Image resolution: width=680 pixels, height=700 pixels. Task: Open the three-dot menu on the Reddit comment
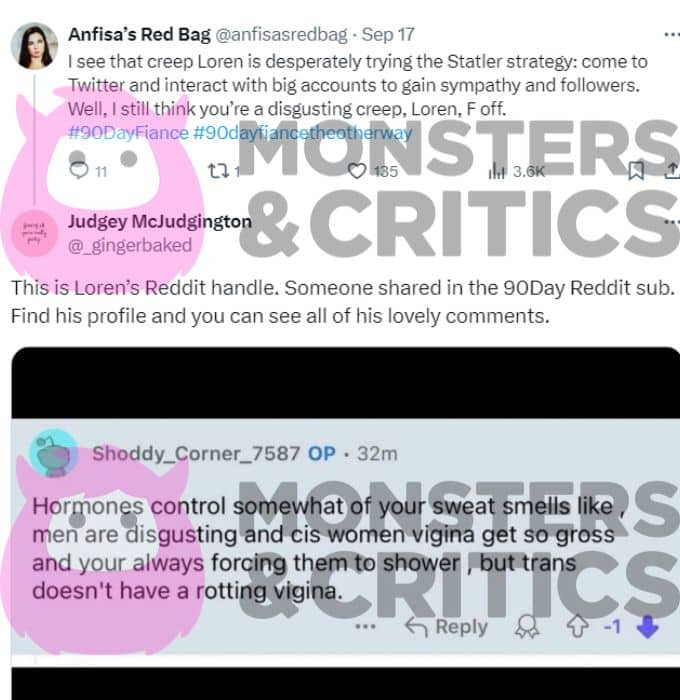[x=365, y=626]
